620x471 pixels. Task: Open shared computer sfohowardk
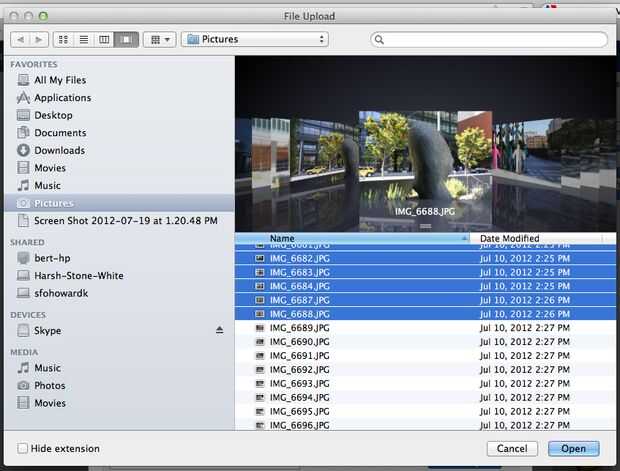(x=119, y=293)
